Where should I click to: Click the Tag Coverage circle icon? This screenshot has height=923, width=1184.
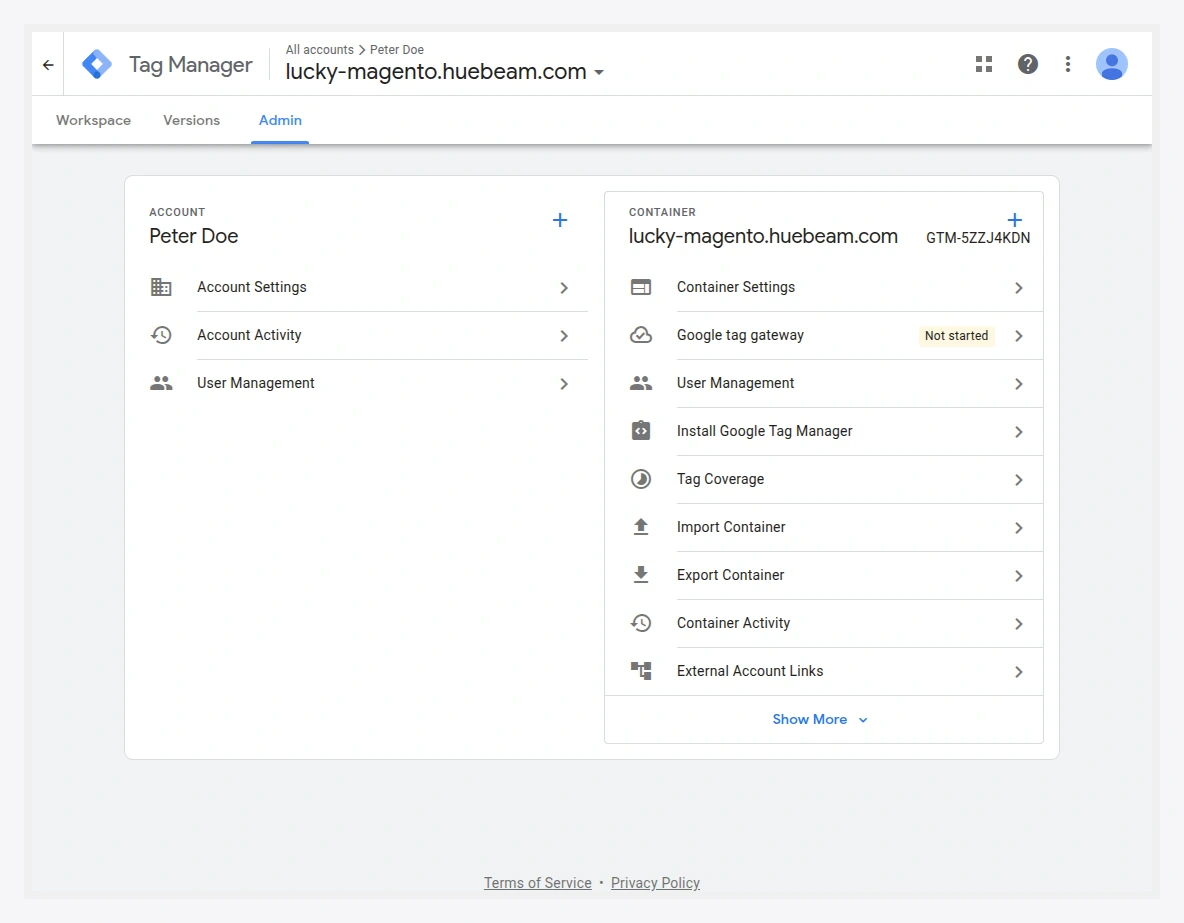coord(640,479)
